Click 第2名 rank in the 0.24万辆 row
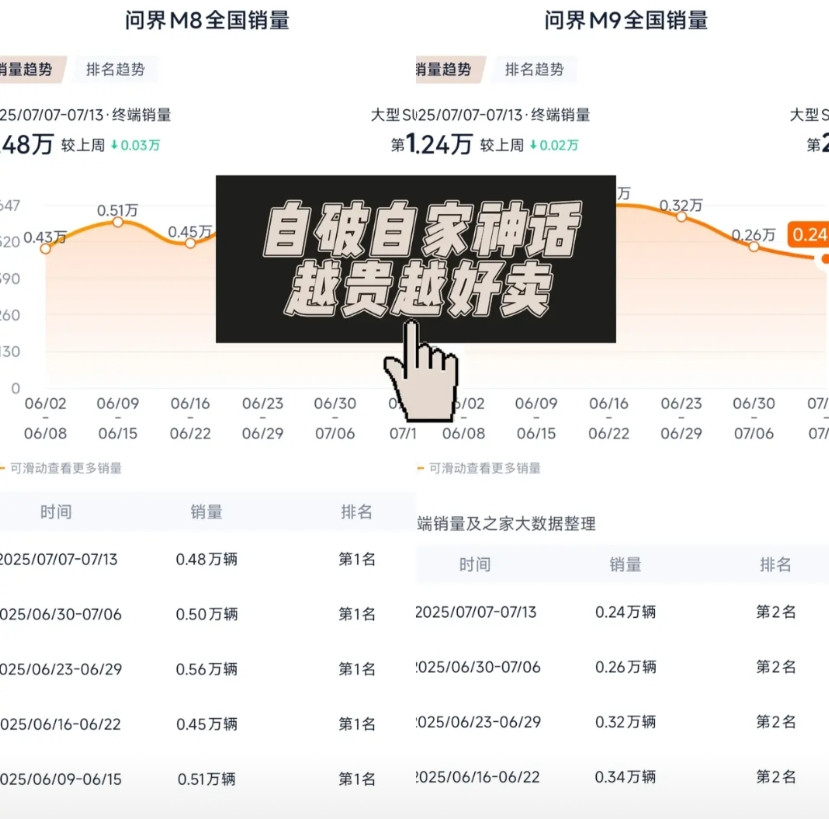Viewport: 829px width, 819px height. [776, 612]
